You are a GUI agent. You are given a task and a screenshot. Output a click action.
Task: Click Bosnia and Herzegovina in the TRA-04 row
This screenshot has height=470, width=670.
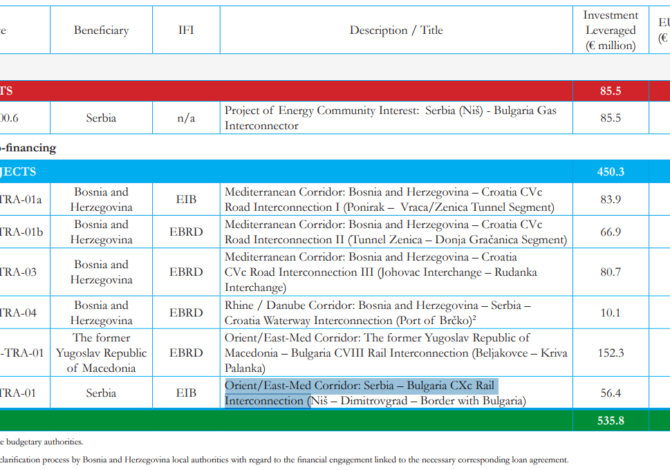pos(101,313)
